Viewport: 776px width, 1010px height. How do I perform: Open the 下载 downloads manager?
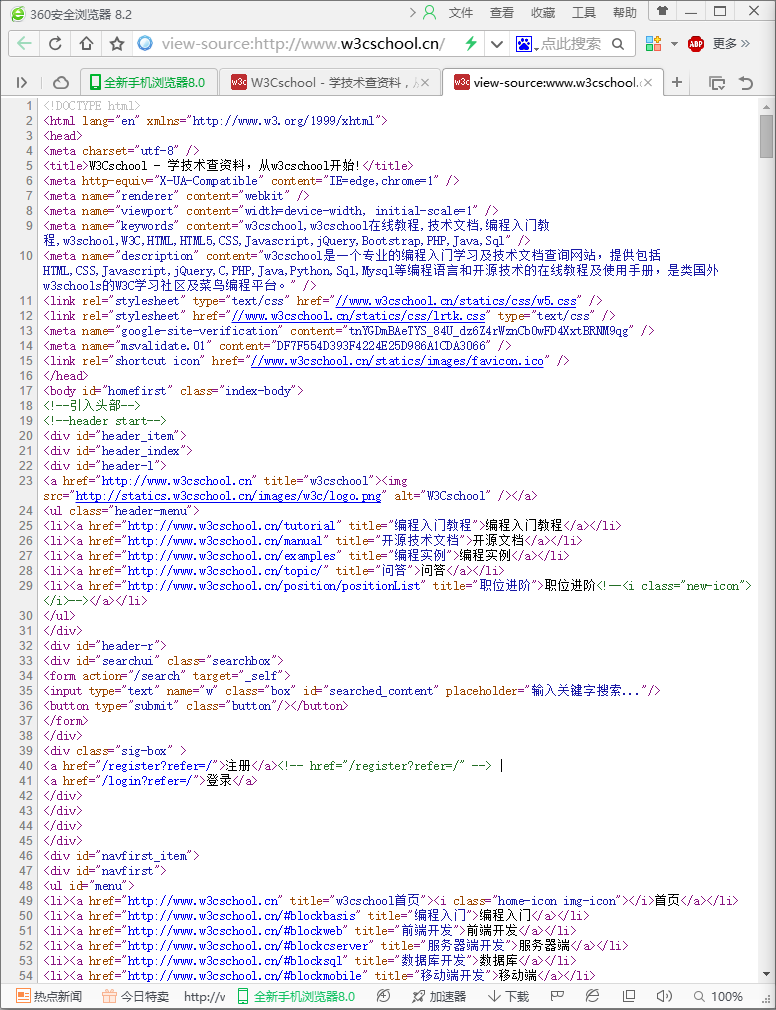pos(508,996)
